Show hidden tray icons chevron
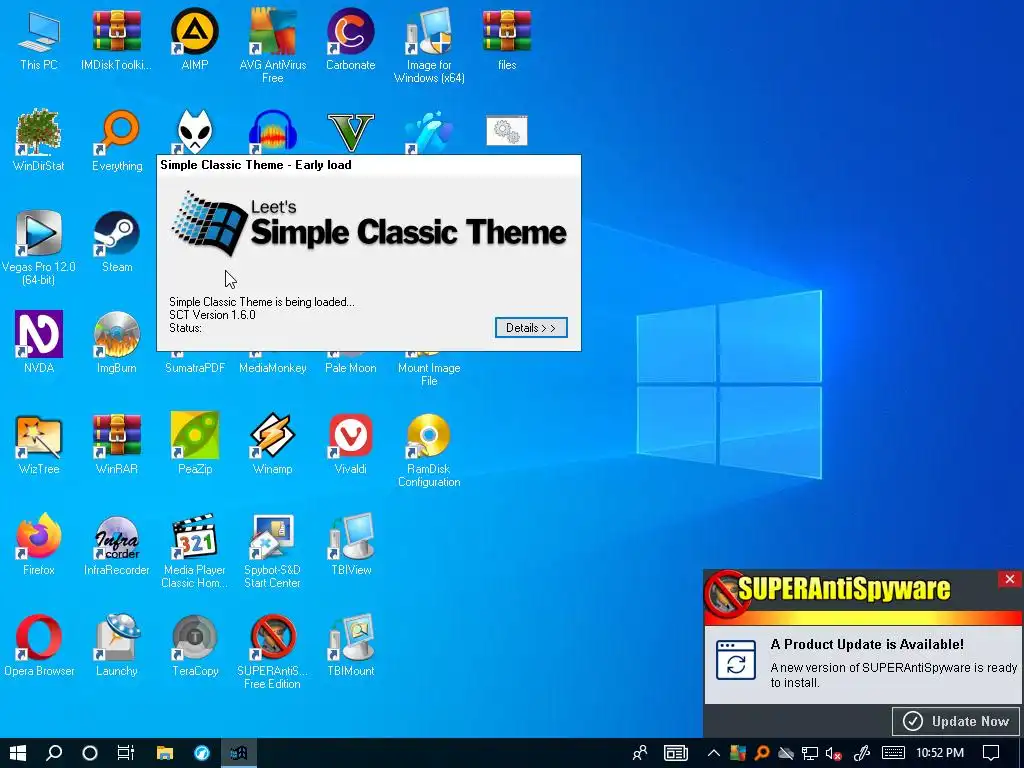Screen dimensions: 1024x768 [713, 753]
